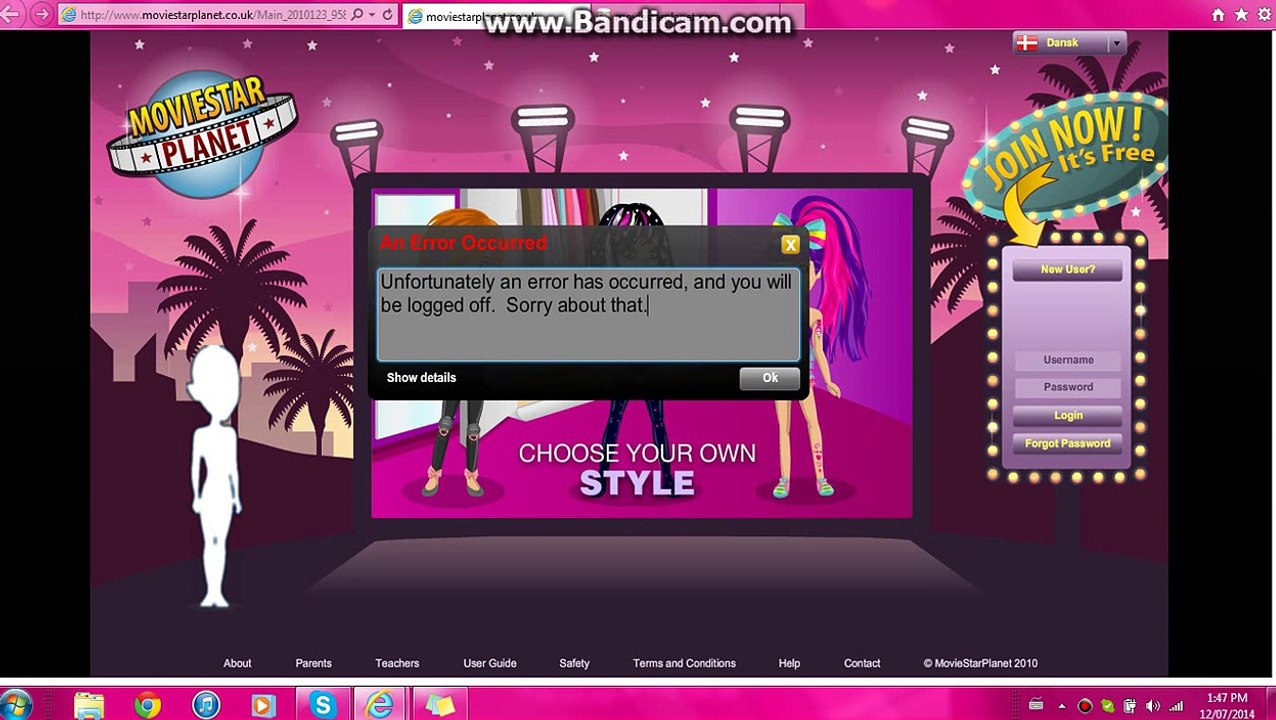This screenshot has width=1276, height=720.
Task: Show hidden tray icons arrow
Action: point(1062,706)
